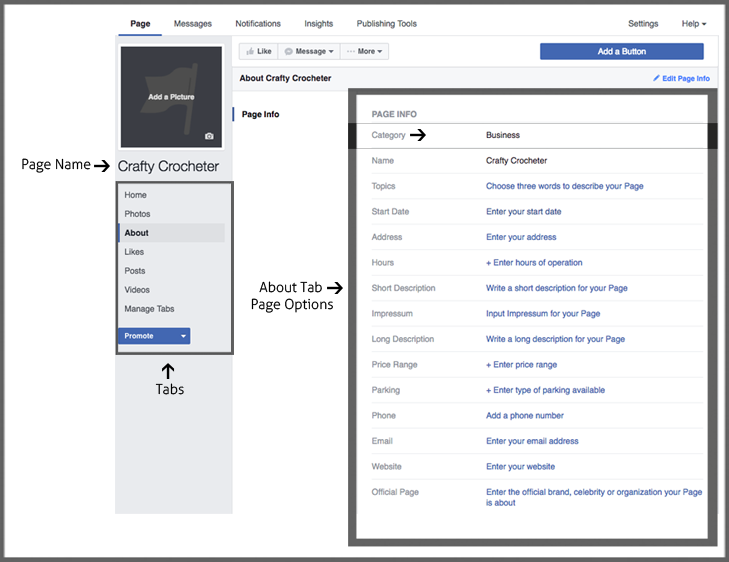Click the Category row label
The height and width of the screenshot is (562, 729).
388,135
